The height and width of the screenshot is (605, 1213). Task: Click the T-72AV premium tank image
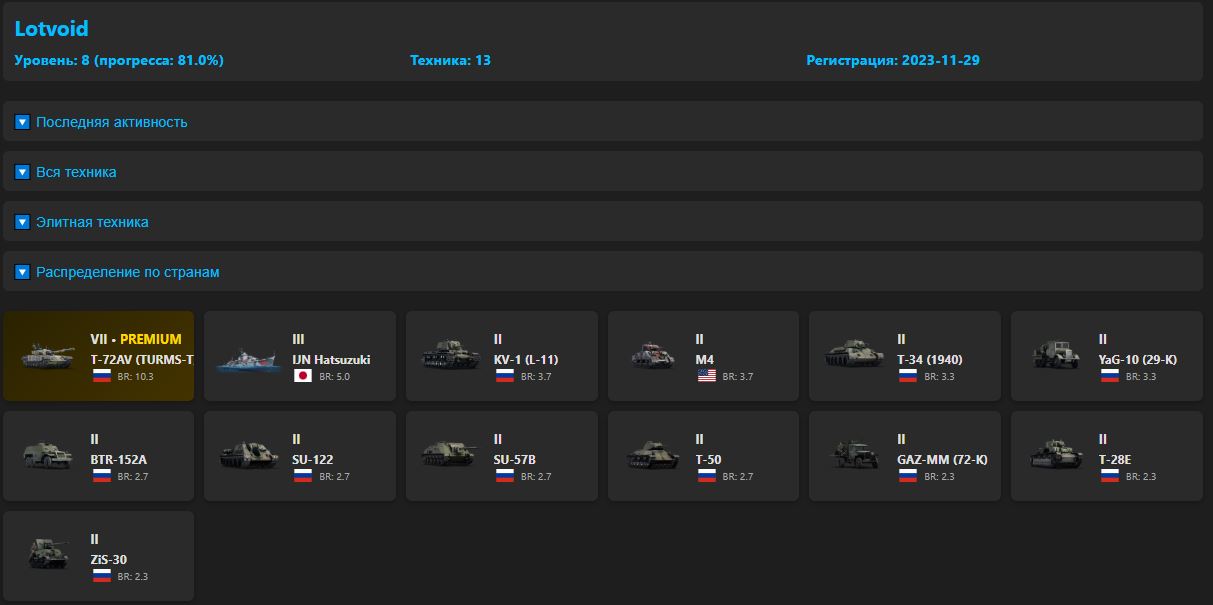47,356
